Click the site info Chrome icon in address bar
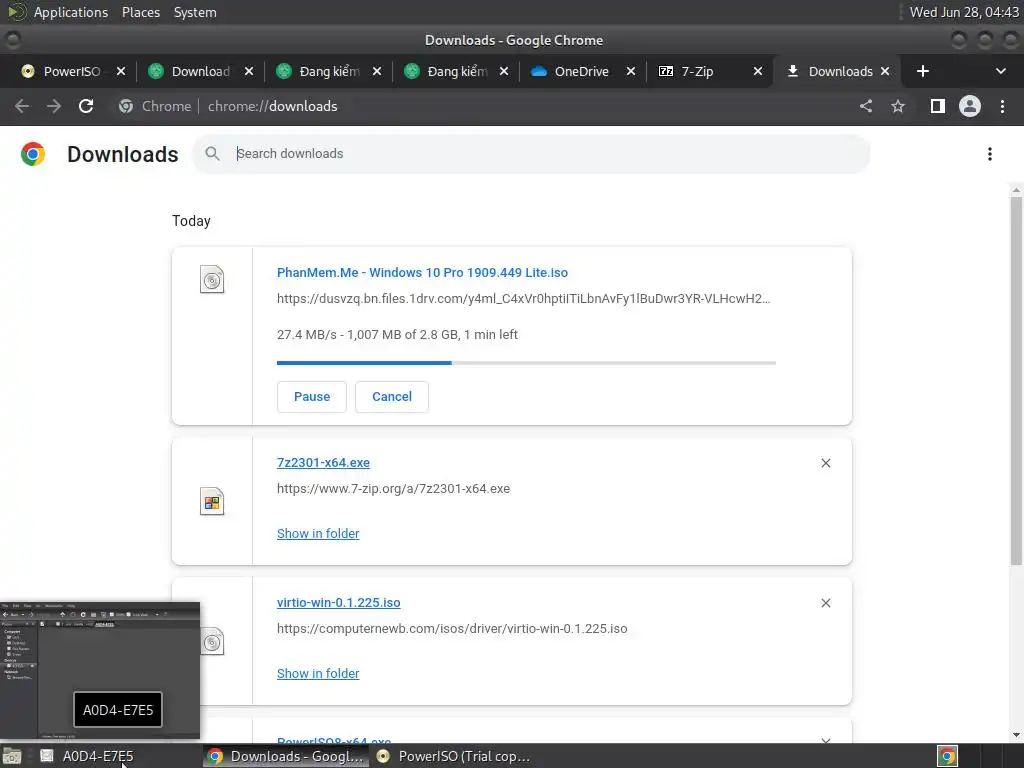The image size is (1024, 768). tap(126, 106)
